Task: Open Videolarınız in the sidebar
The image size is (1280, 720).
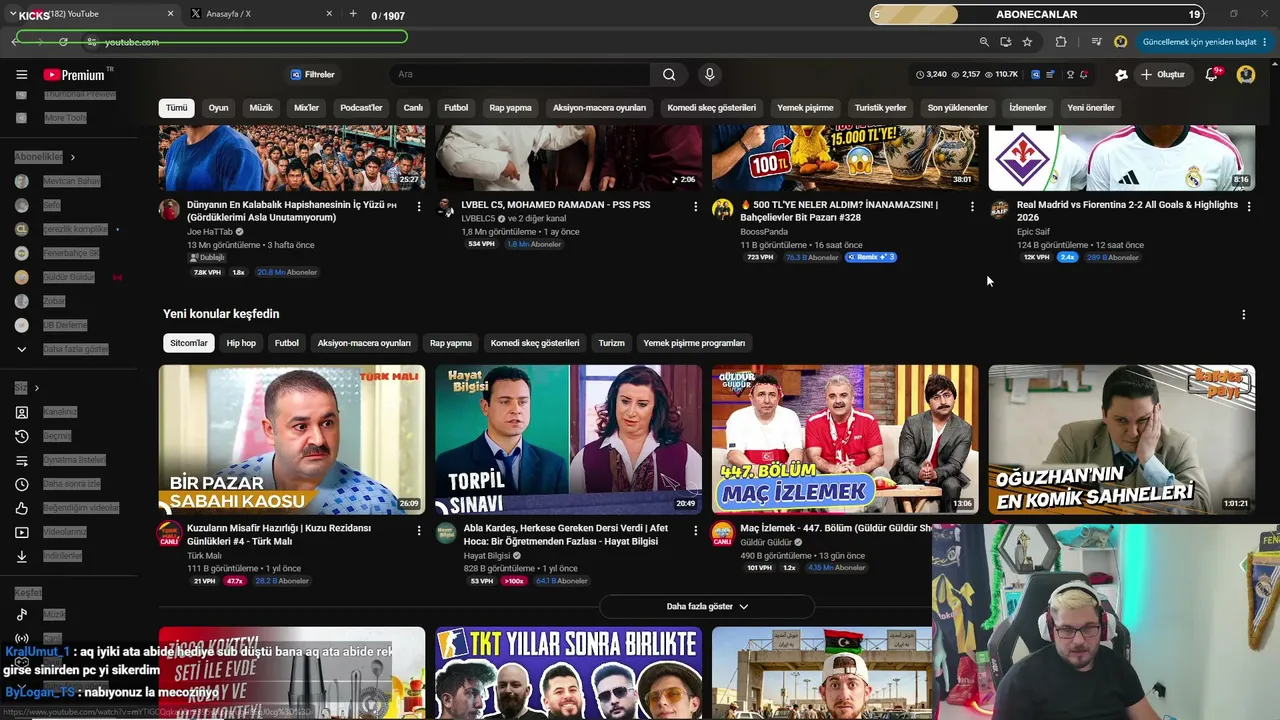Action: point(65,532)
